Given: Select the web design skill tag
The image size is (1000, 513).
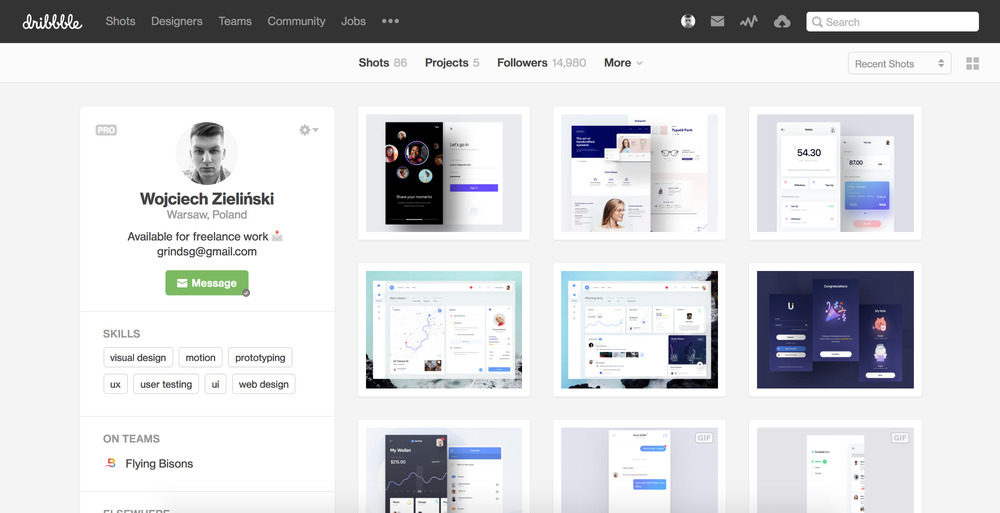Looking at the screenshot, I should click(263, 384).
